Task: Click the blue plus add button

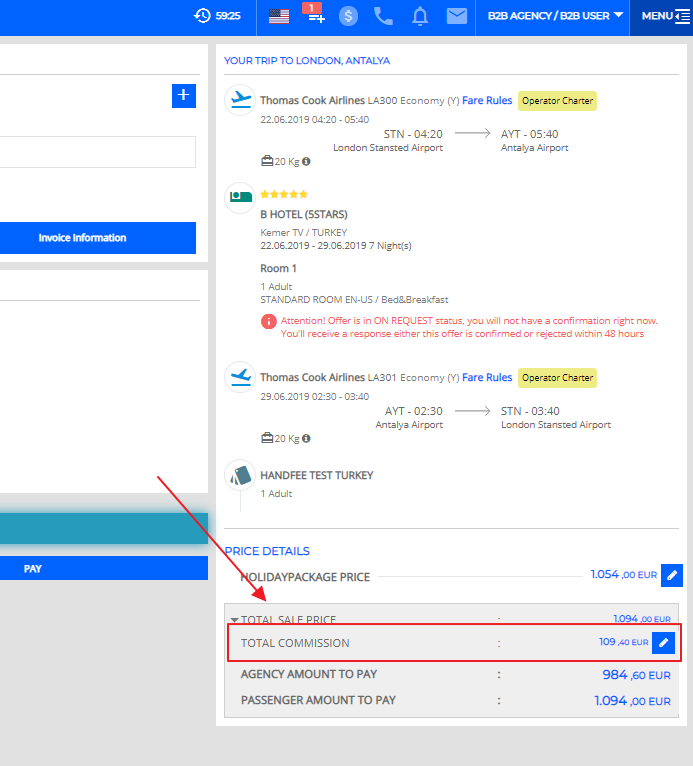Action: [183, 96]
